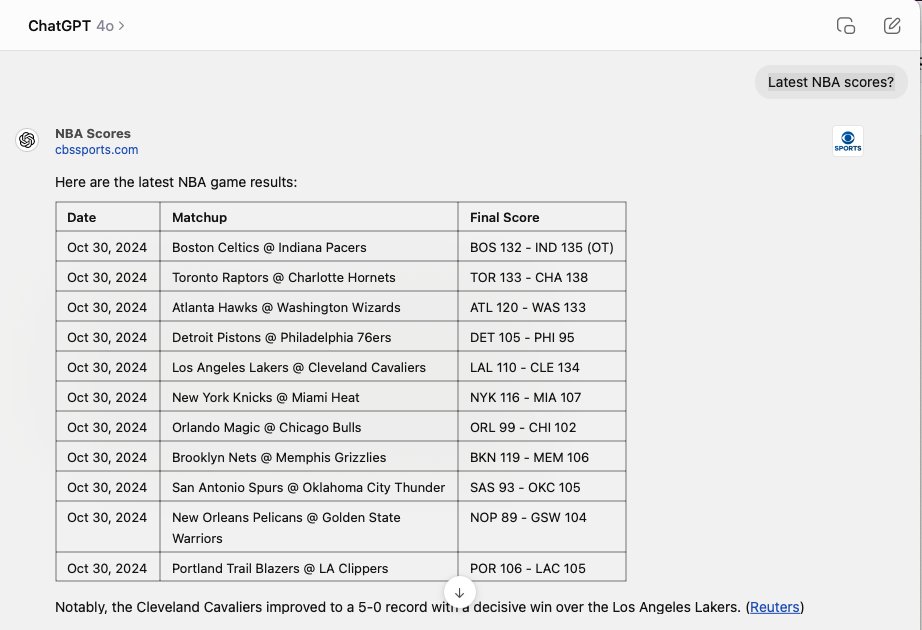Screen dimensions: 922x630
Task: Start a new chat with compose icon
Action: 891,26
